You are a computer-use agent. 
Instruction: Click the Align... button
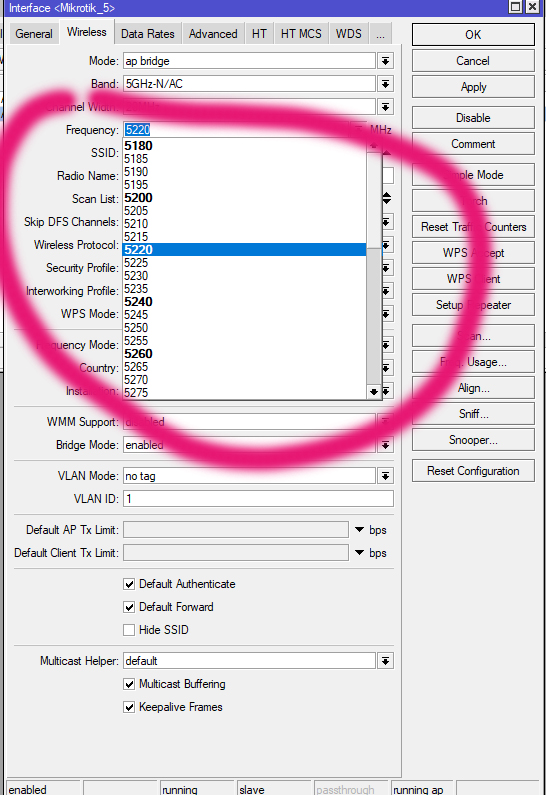473,388
